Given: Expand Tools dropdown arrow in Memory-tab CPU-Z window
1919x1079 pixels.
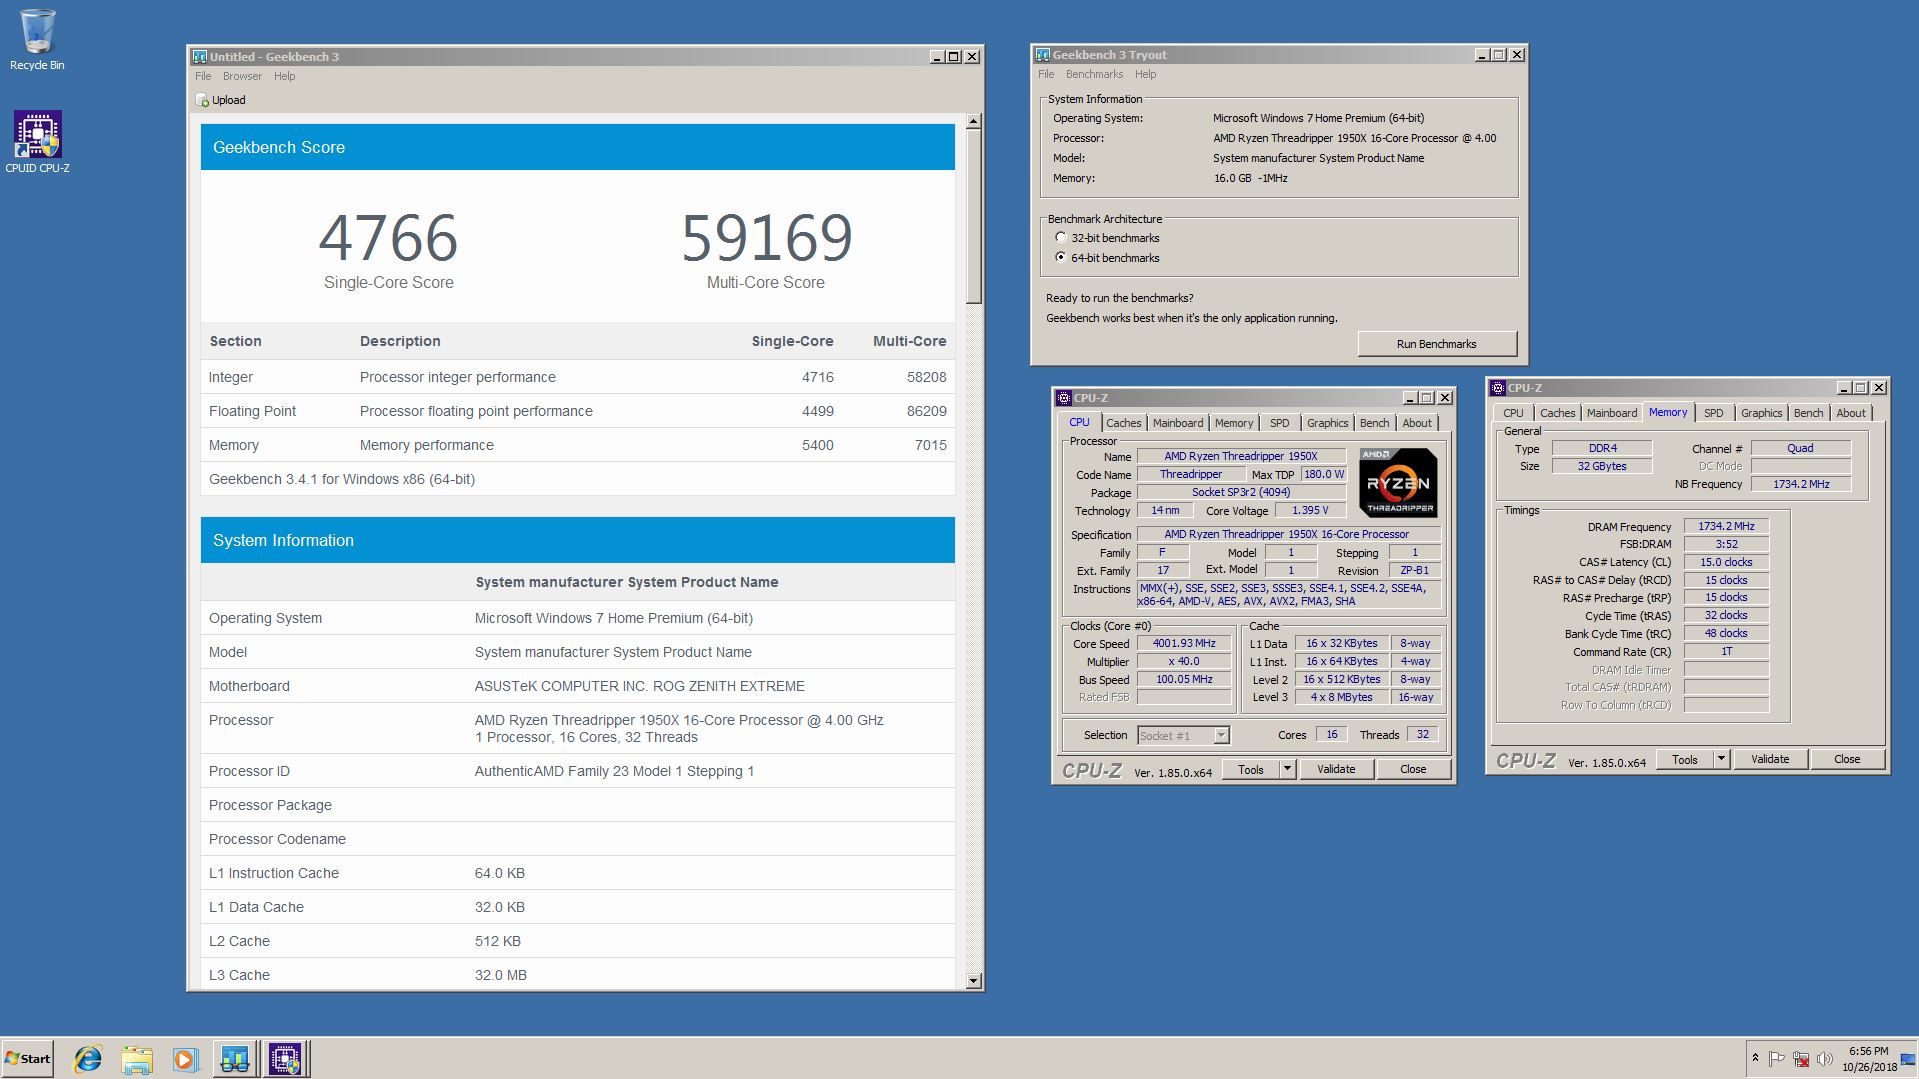Looking at the screenshot, I should [1721, 759].
